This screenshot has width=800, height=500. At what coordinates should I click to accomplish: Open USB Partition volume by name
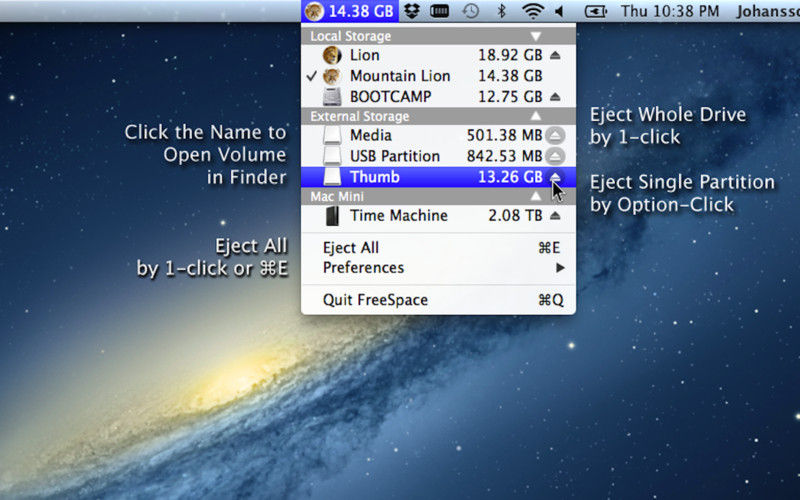(394, 156)
